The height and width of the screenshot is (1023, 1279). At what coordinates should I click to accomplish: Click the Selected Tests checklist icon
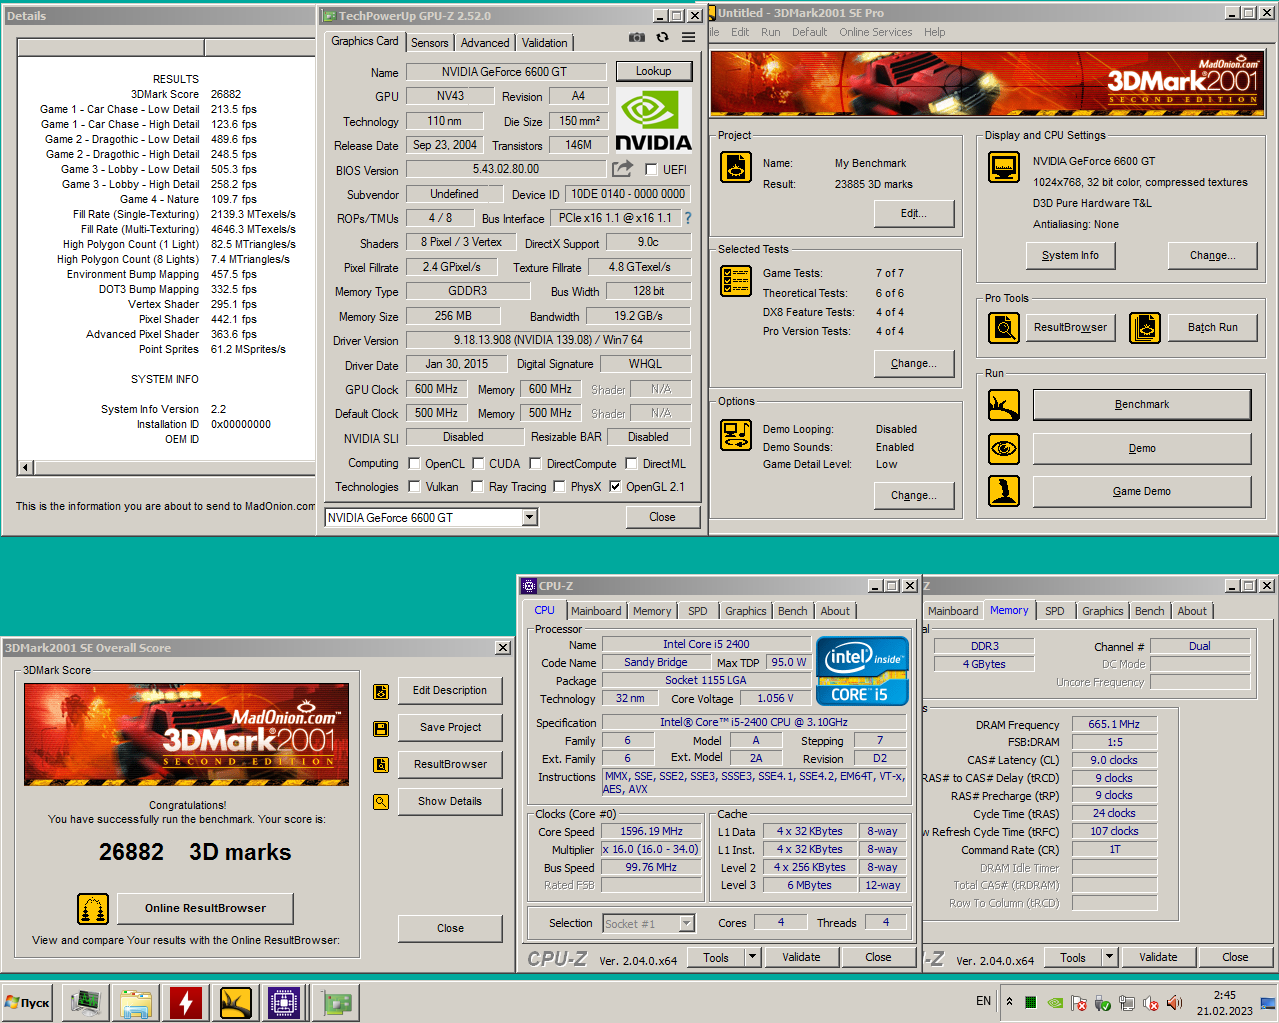[x=736, y=281]
